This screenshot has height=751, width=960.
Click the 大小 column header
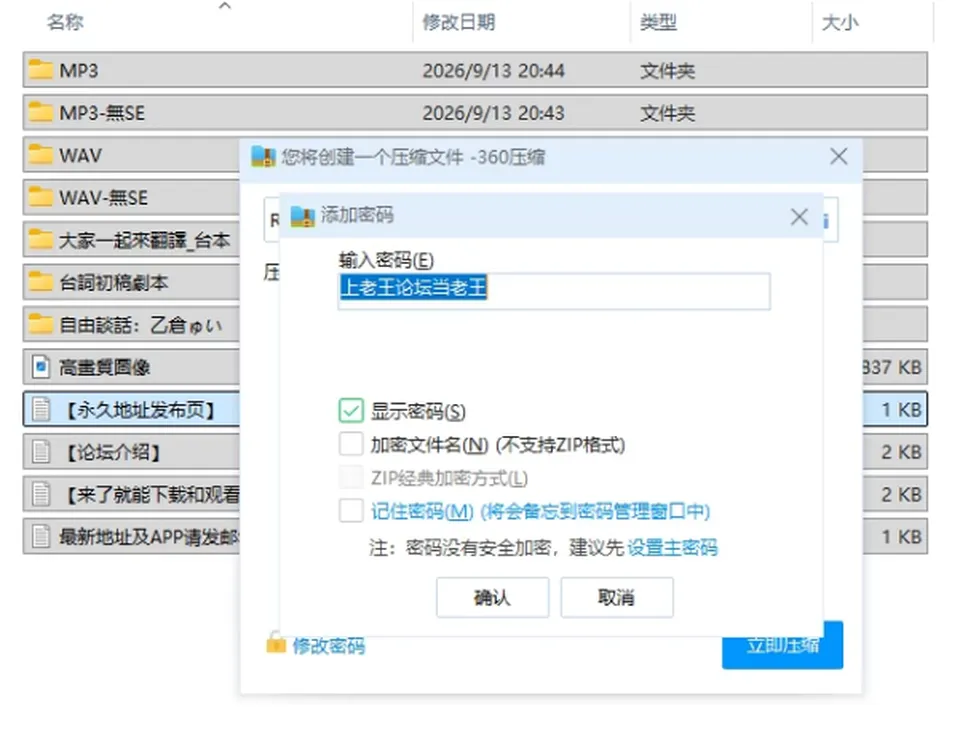click(839, 23)
